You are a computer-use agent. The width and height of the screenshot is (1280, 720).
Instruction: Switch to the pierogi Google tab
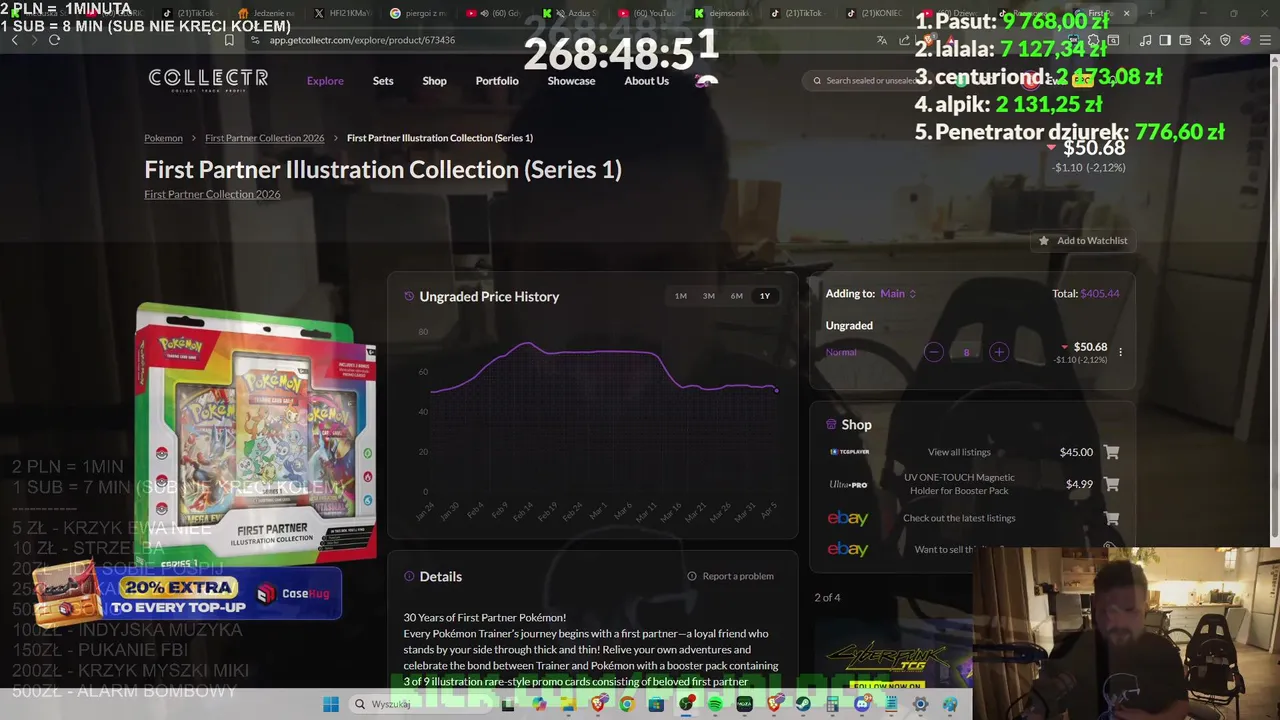418,13
